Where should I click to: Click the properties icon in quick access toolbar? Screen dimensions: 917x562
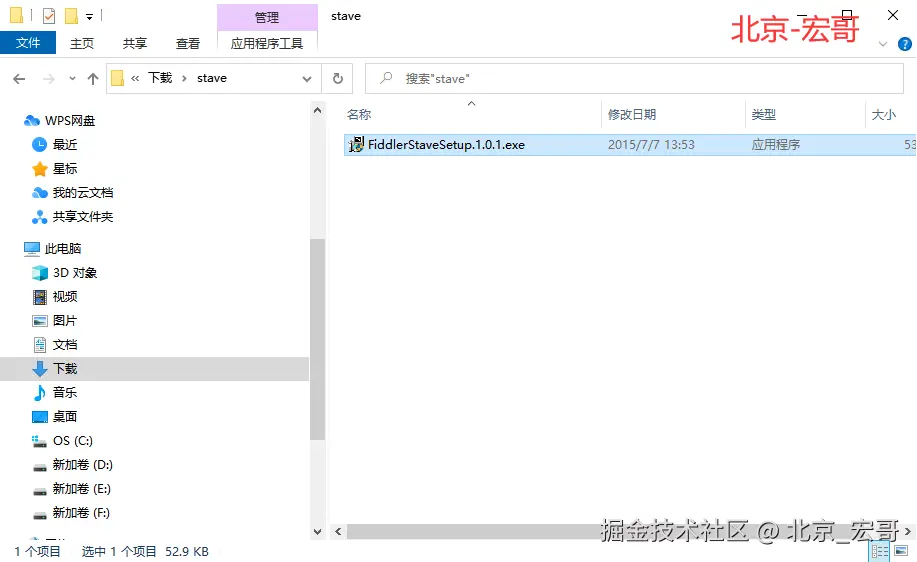pos(49,16)
